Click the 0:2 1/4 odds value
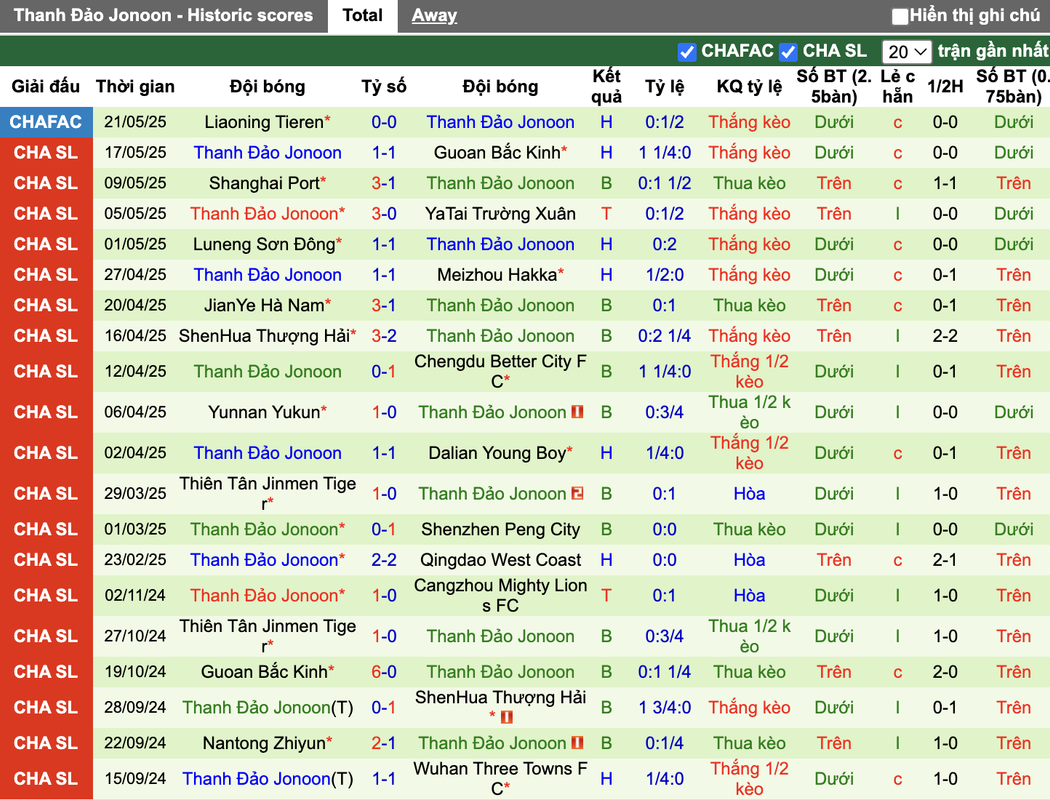This screenshot has height=800, width=1050. (x=664, y=335)
